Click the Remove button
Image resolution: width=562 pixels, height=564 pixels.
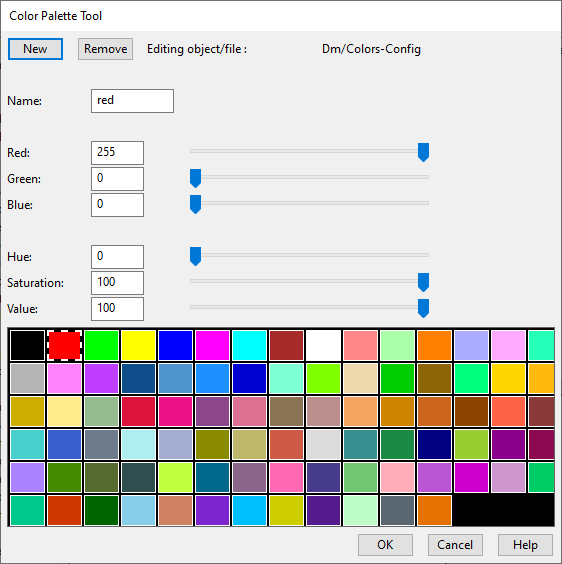[105, 49]
